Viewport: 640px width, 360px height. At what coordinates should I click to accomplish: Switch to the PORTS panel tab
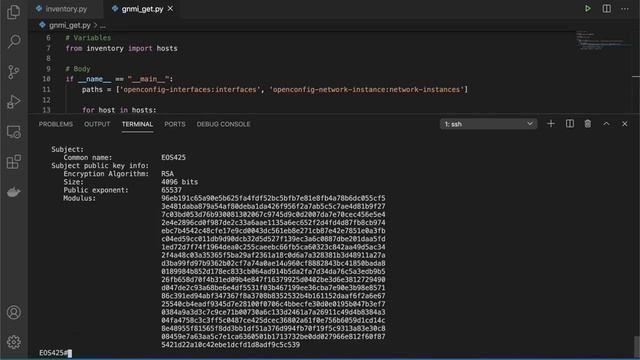pos(175,124)
